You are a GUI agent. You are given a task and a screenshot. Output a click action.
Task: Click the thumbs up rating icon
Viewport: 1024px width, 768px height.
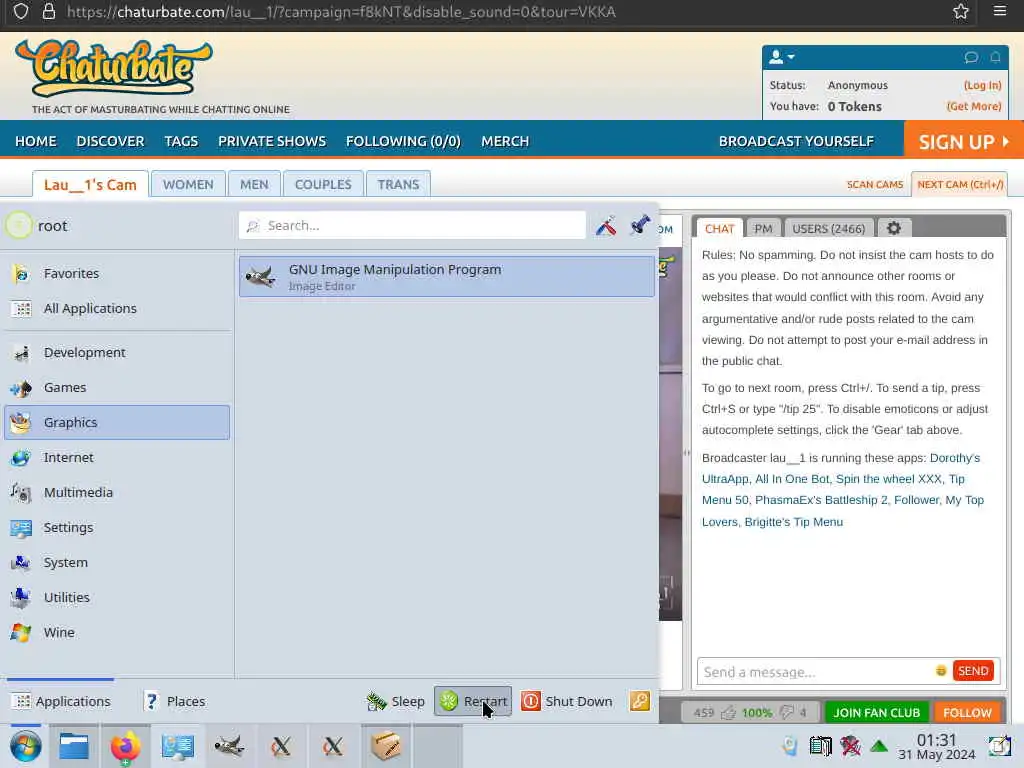pyautogui.click(x=728, y=712)
